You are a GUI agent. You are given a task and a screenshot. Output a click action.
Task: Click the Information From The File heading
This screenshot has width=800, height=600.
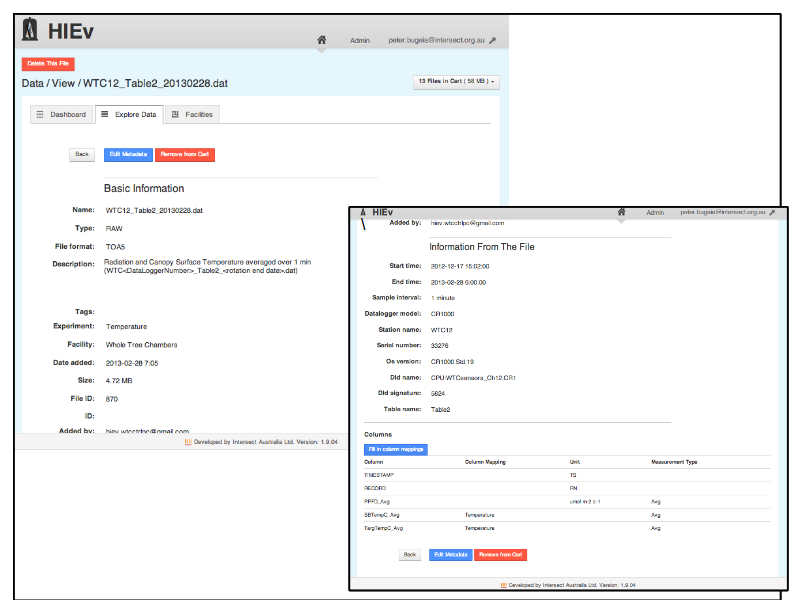(482, 247)
